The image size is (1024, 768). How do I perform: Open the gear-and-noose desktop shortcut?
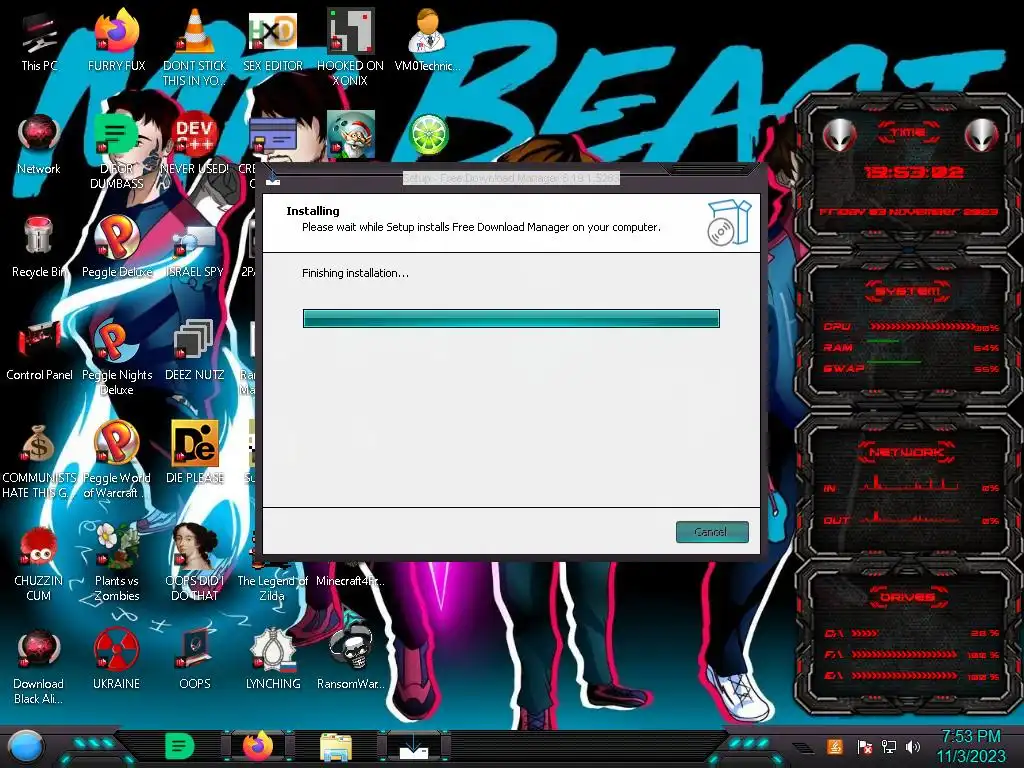click(273, 660)
